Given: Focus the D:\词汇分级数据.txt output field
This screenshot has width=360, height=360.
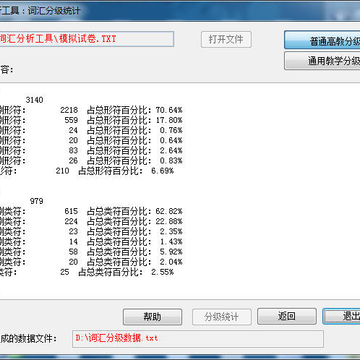Looking at the screenshot, I should (198, 339).
